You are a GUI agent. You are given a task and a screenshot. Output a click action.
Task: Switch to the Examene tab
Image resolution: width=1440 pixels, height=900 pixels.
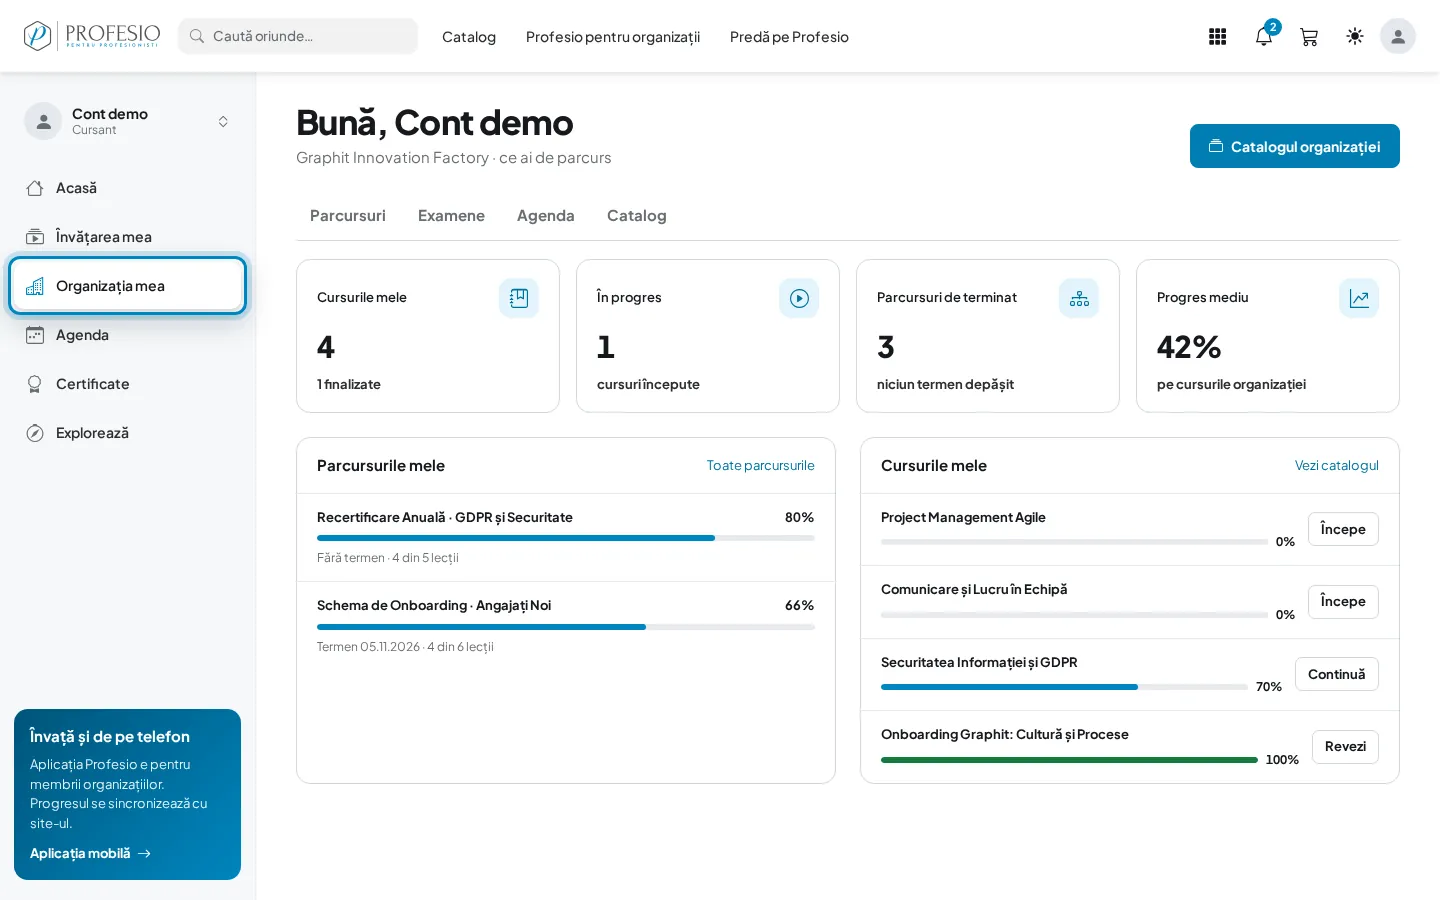click(x=451, y=215)
